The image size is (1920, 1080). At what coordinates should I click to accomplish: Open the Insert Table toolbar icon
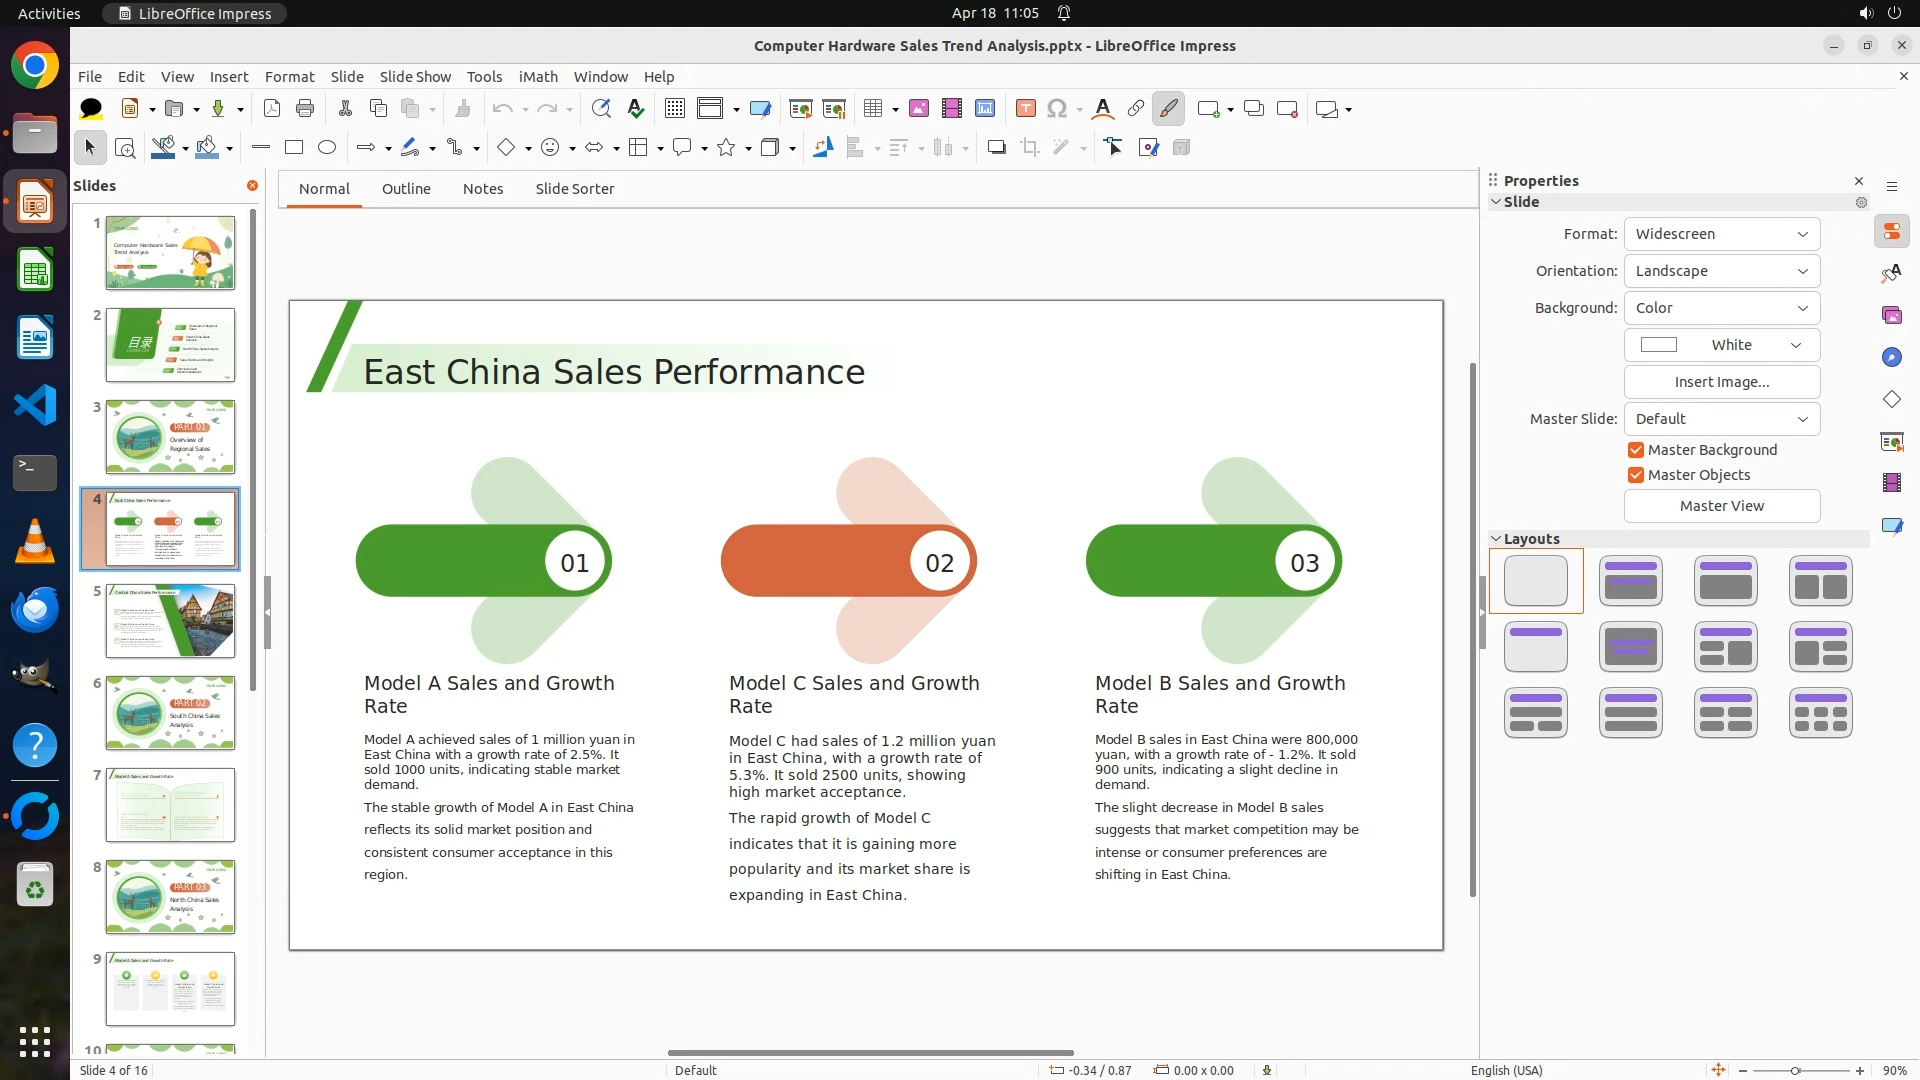[873, 109]
